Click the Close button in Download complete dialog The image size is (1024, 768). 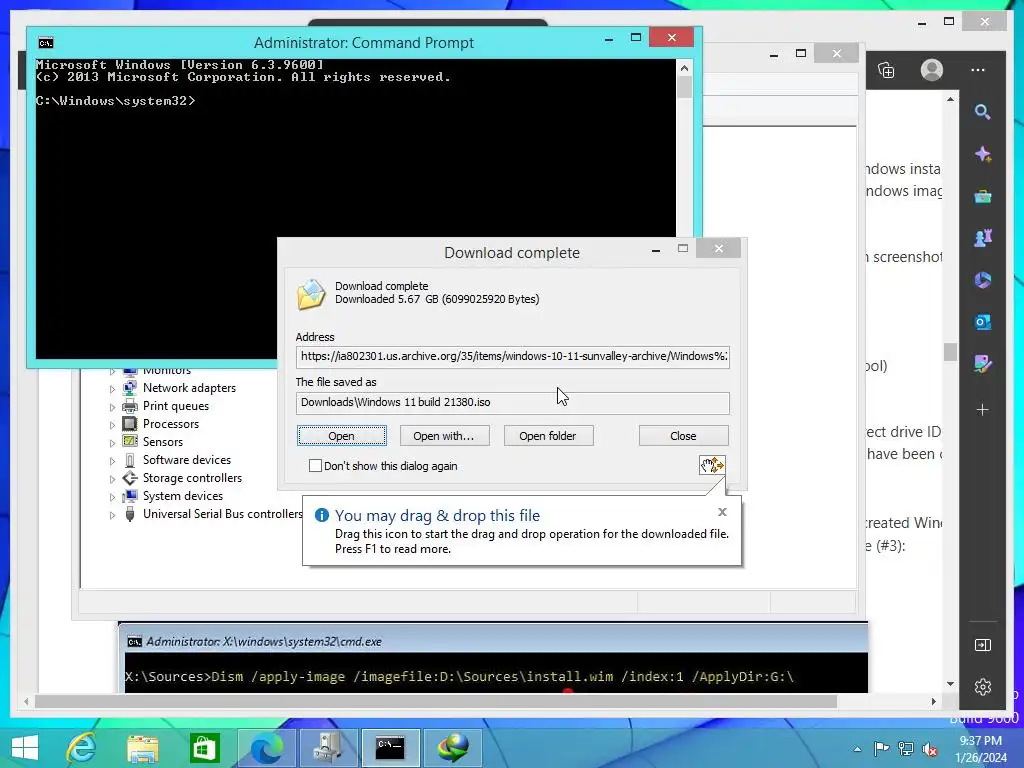coord(683,436)
